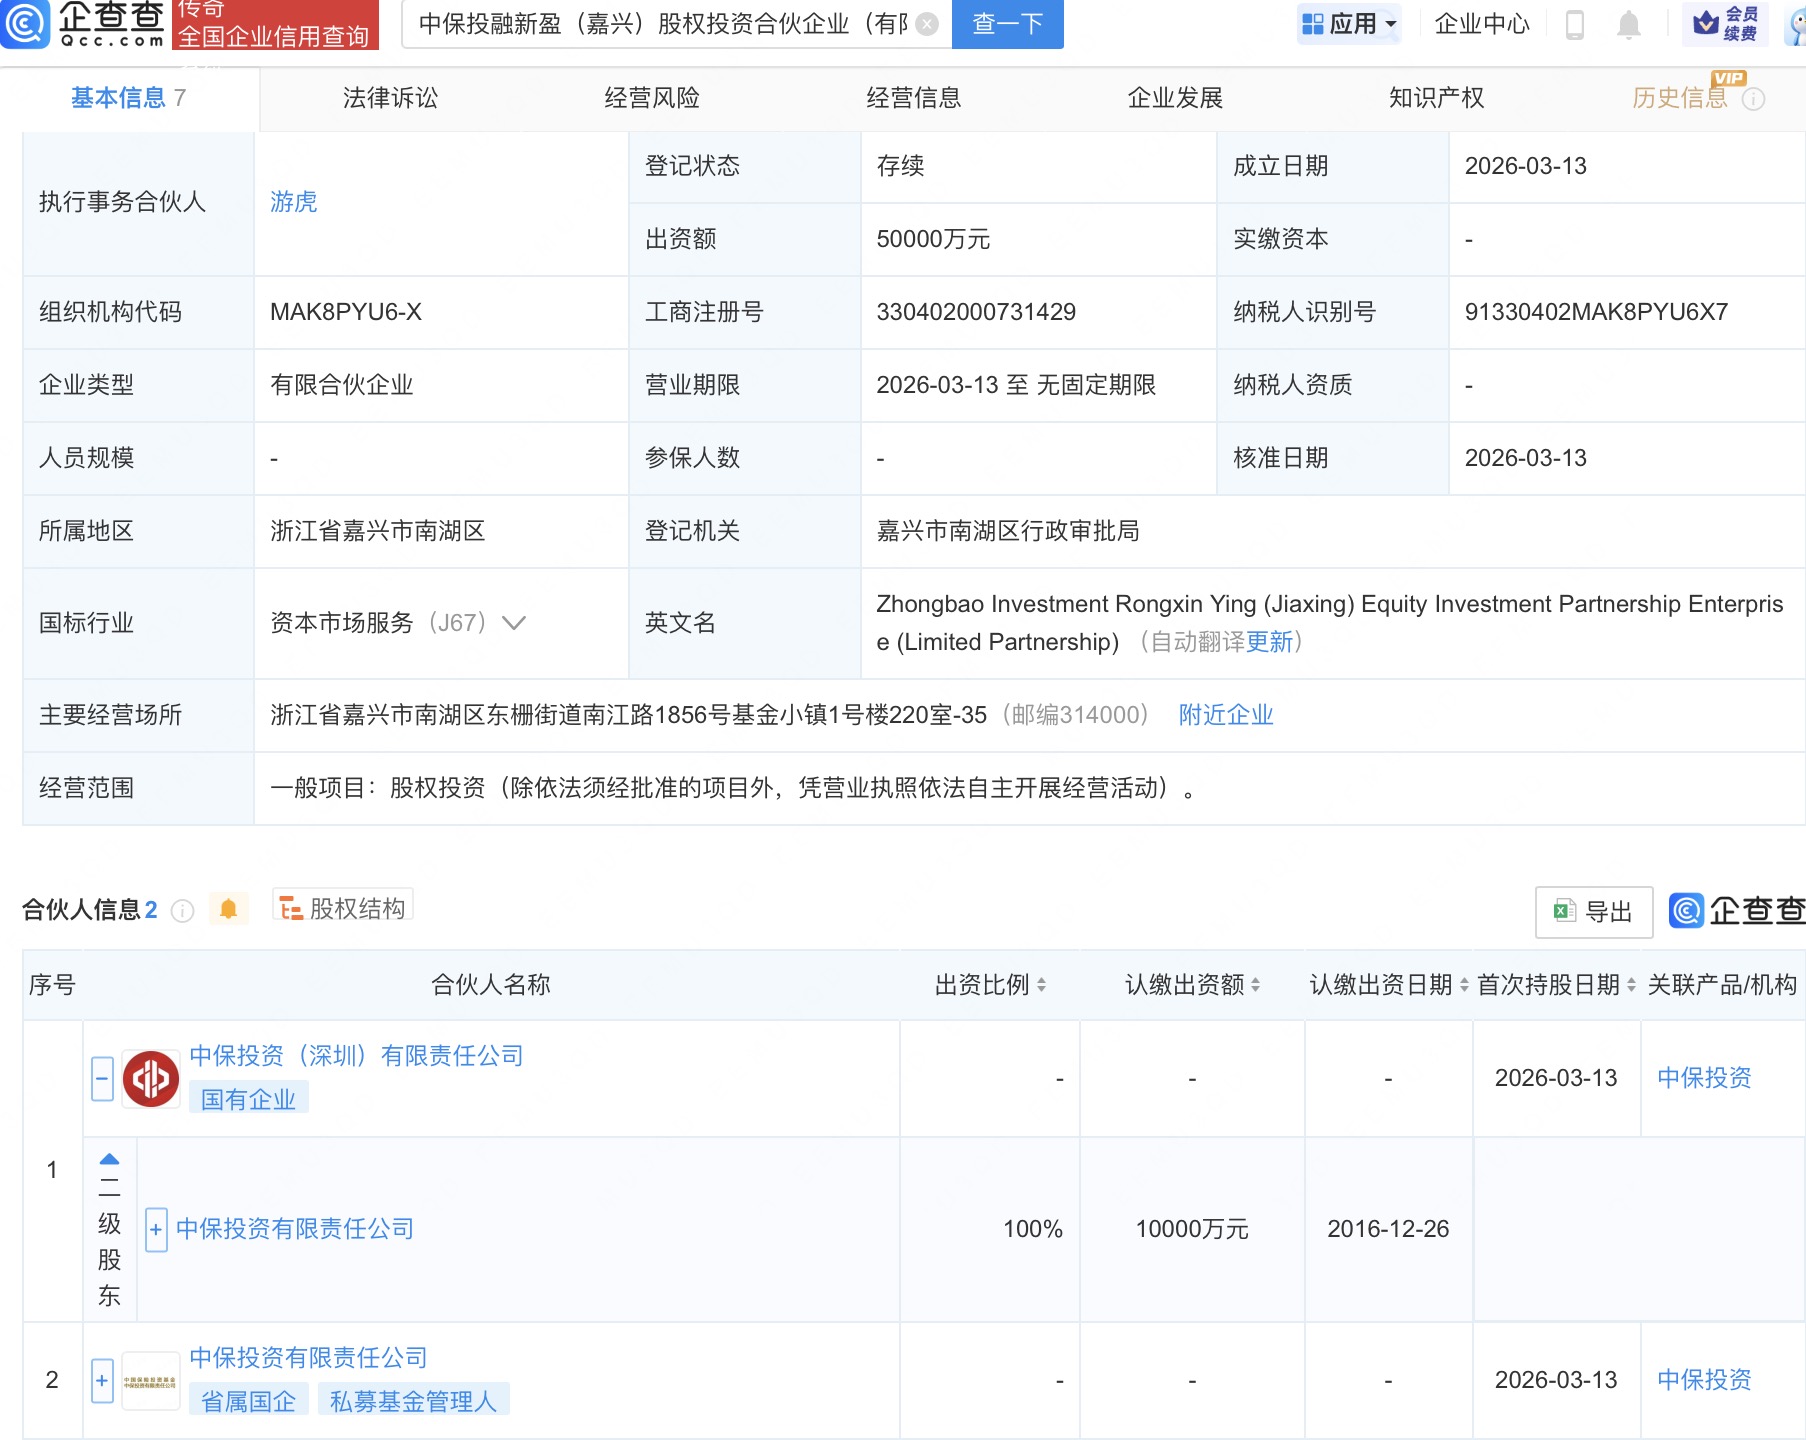Screen dimensions: 1806x1440
Task: Click 中保投资(深圳) company logo thumbnail
Action: click(x=150, y=1078)
